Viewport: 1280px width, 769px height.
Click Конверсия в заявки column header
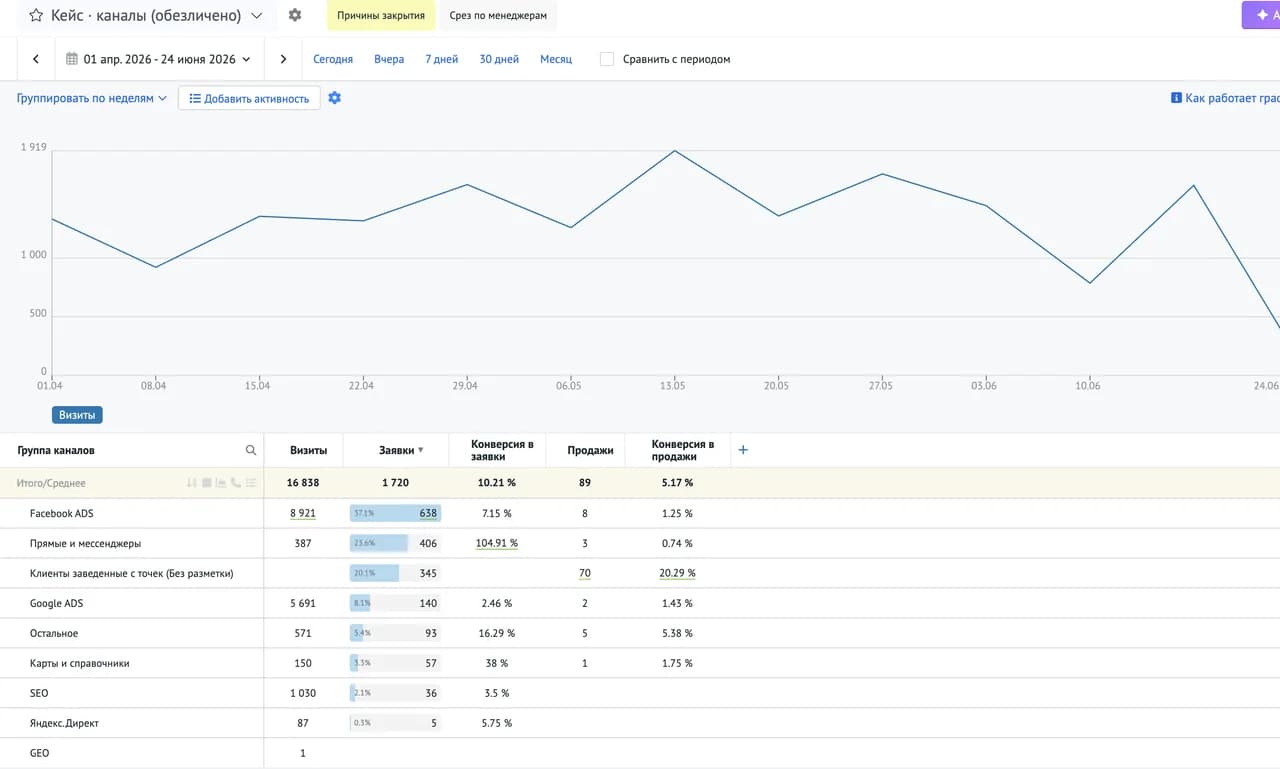[x=502, y=450]
